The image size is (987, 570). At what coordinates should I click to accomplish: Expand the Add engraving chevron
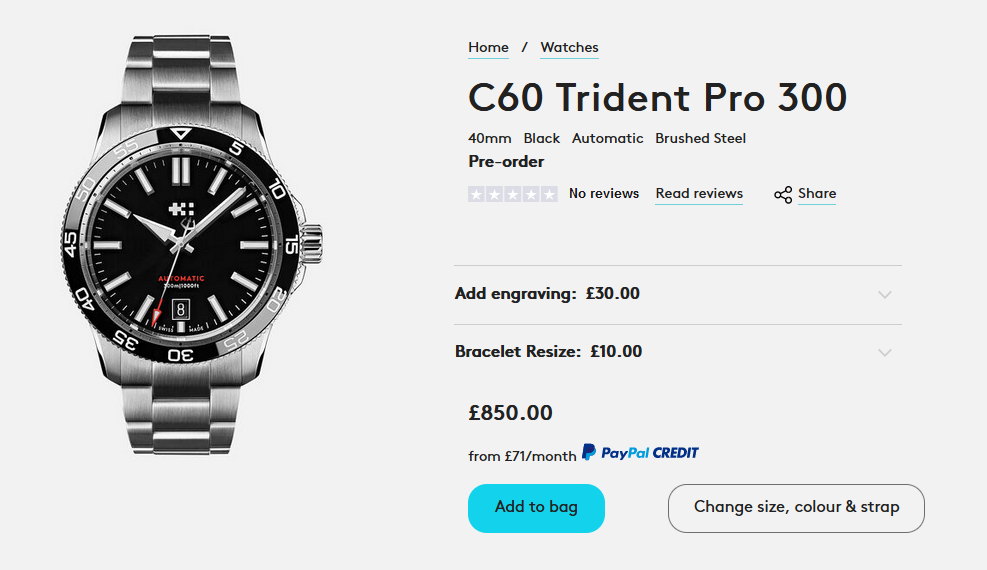[x=884, y=295]
